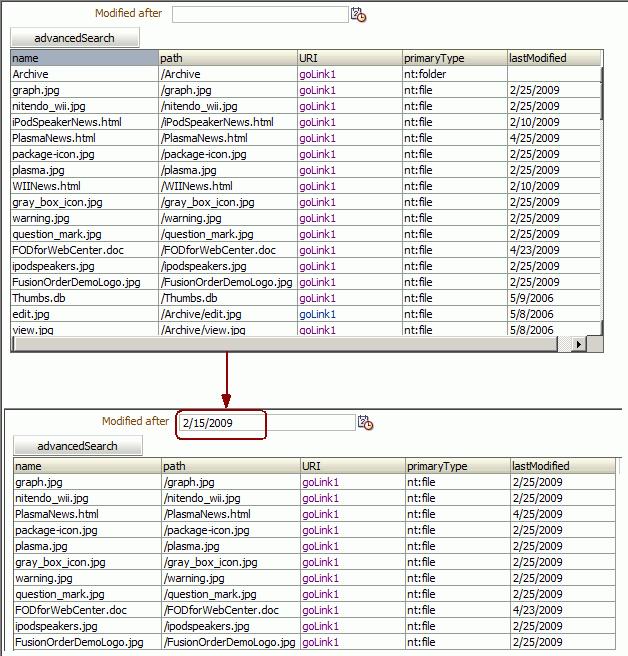Click lower table gray_box_icon.jpg name cell
The width and height of the screenshot is (628, 656).
pos(87,562)
